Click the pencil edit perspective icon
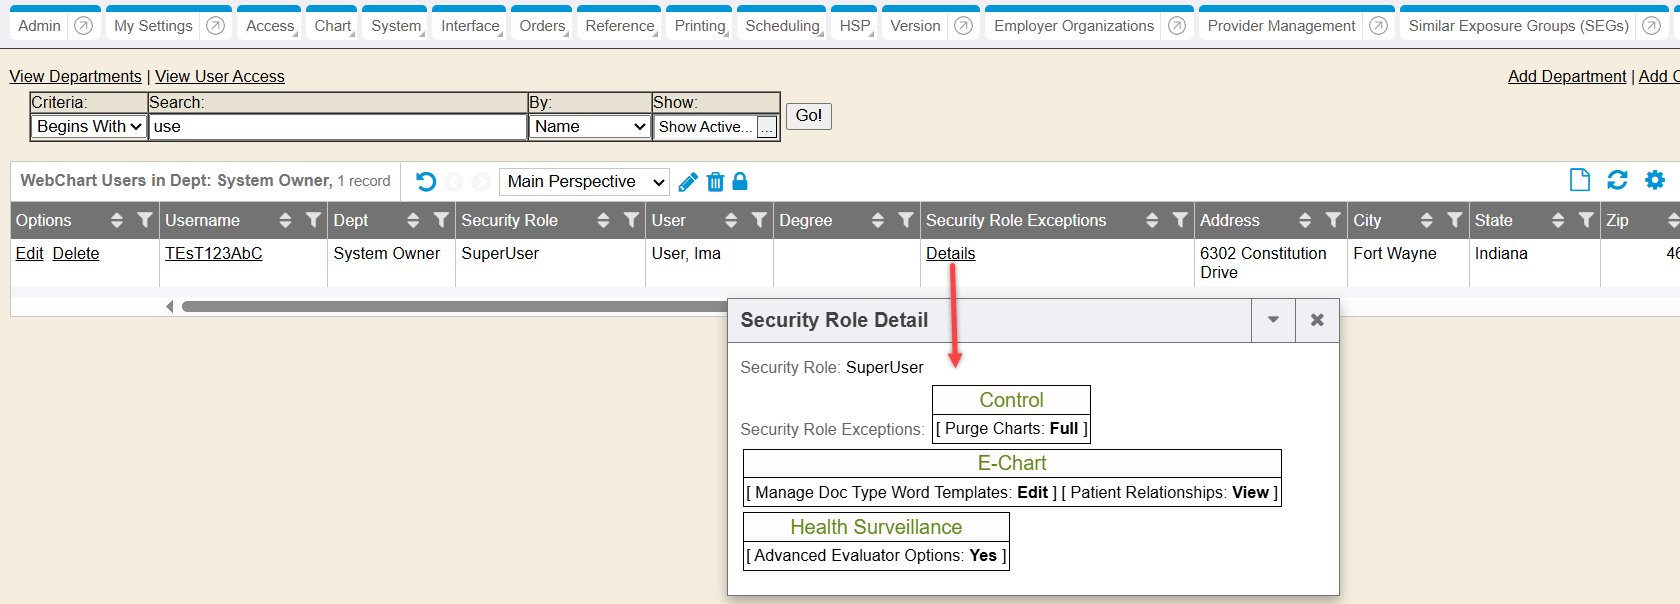This screenshot has width=1680, height=604. [x=688, y=181]
